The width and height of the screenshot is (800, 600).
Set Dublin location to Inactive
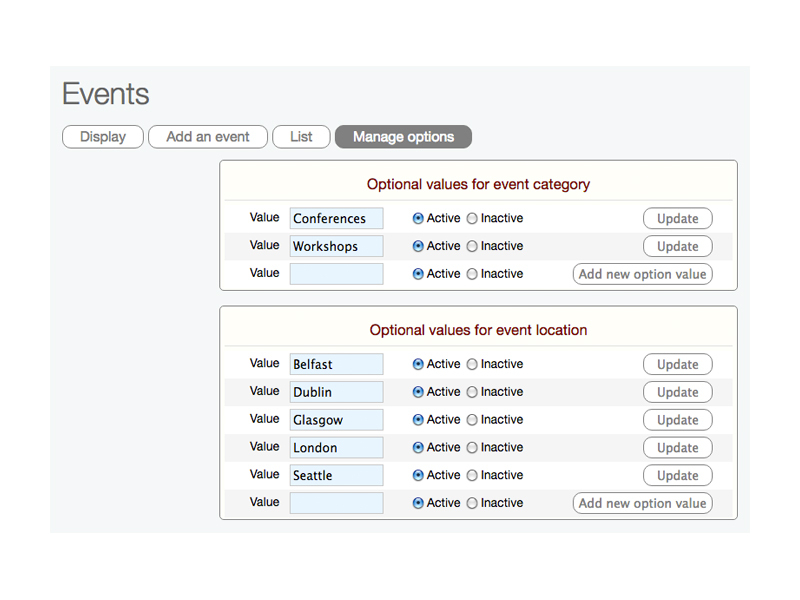pos(472,392)
